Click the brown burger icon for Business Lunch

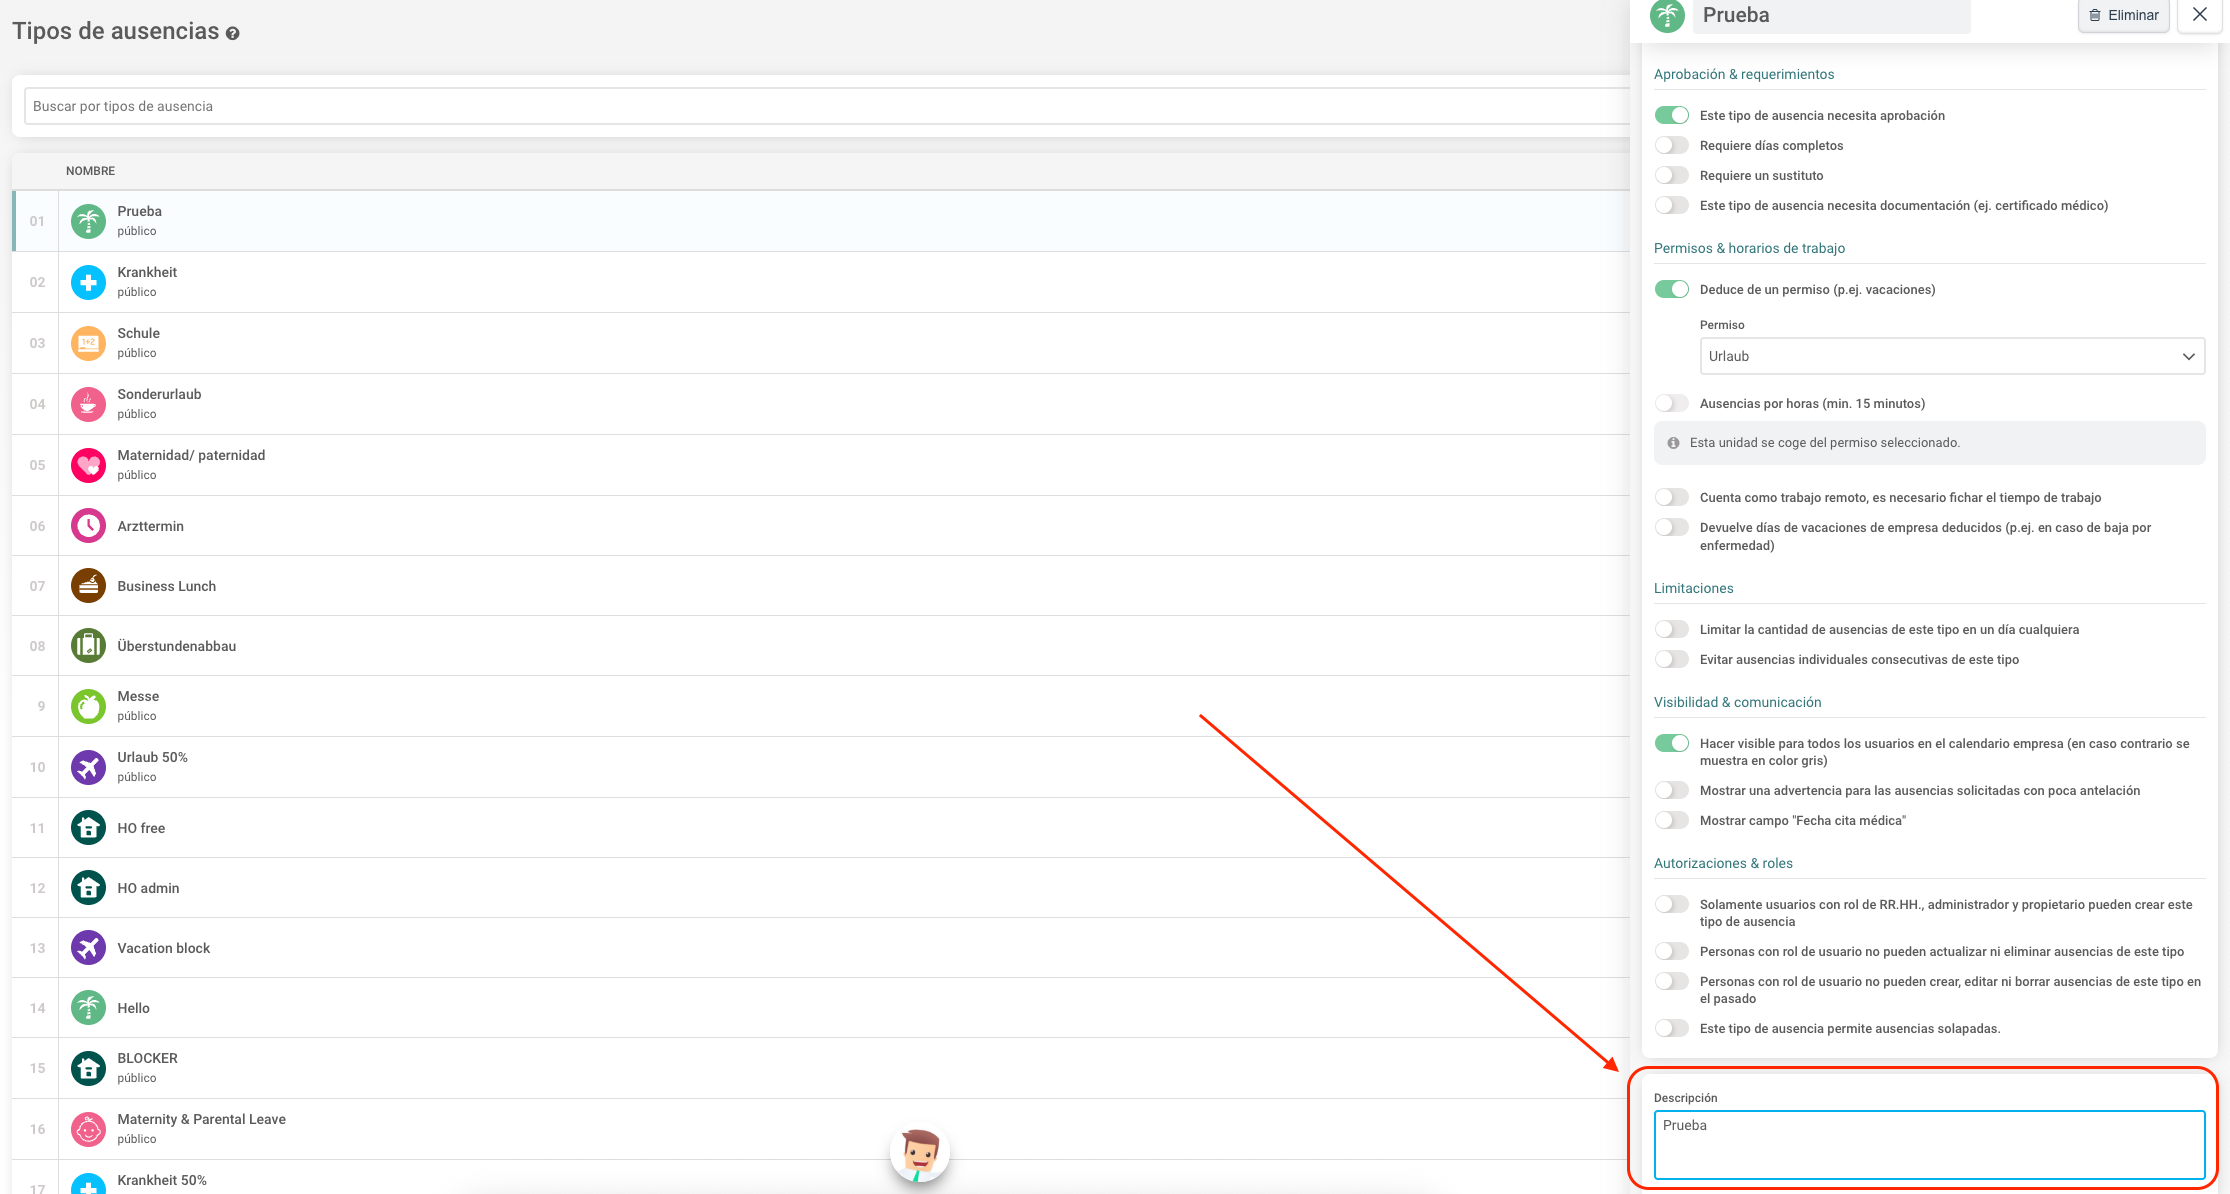[88, 586]
